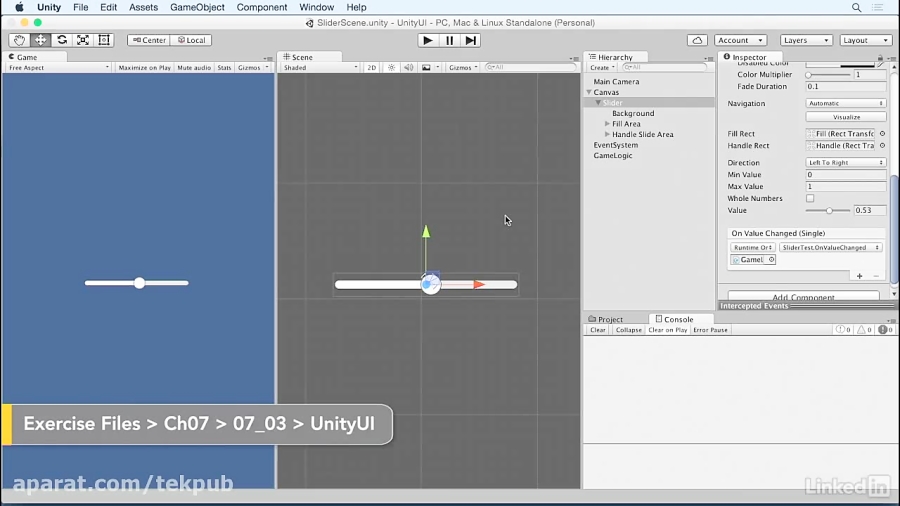Image resolution: width=900 pixels, height=506 pixels.
Task: Open Layout dropdown
Action: (x=866, y=40)
